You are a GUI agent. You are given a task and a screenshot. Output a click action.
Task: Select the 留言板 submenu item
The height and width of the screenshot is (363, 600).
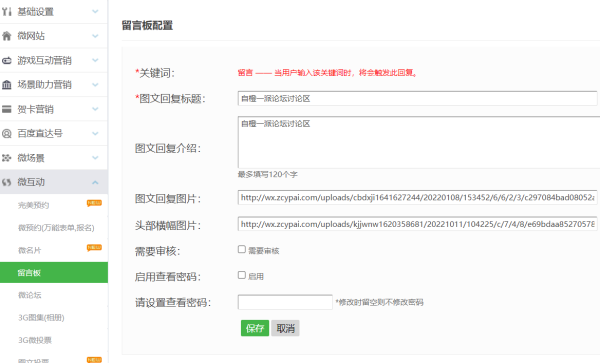54,273
